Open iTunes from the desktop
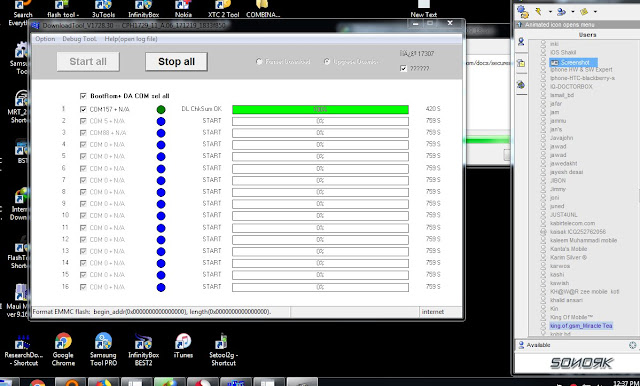Screen dimensions: 640x386 [x=183, y=346]
